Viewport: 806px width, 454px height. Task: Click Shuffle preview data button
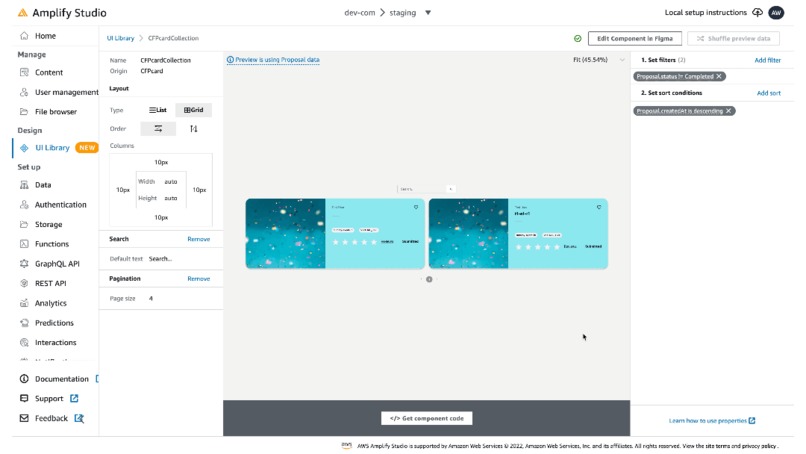pos(733,39)
